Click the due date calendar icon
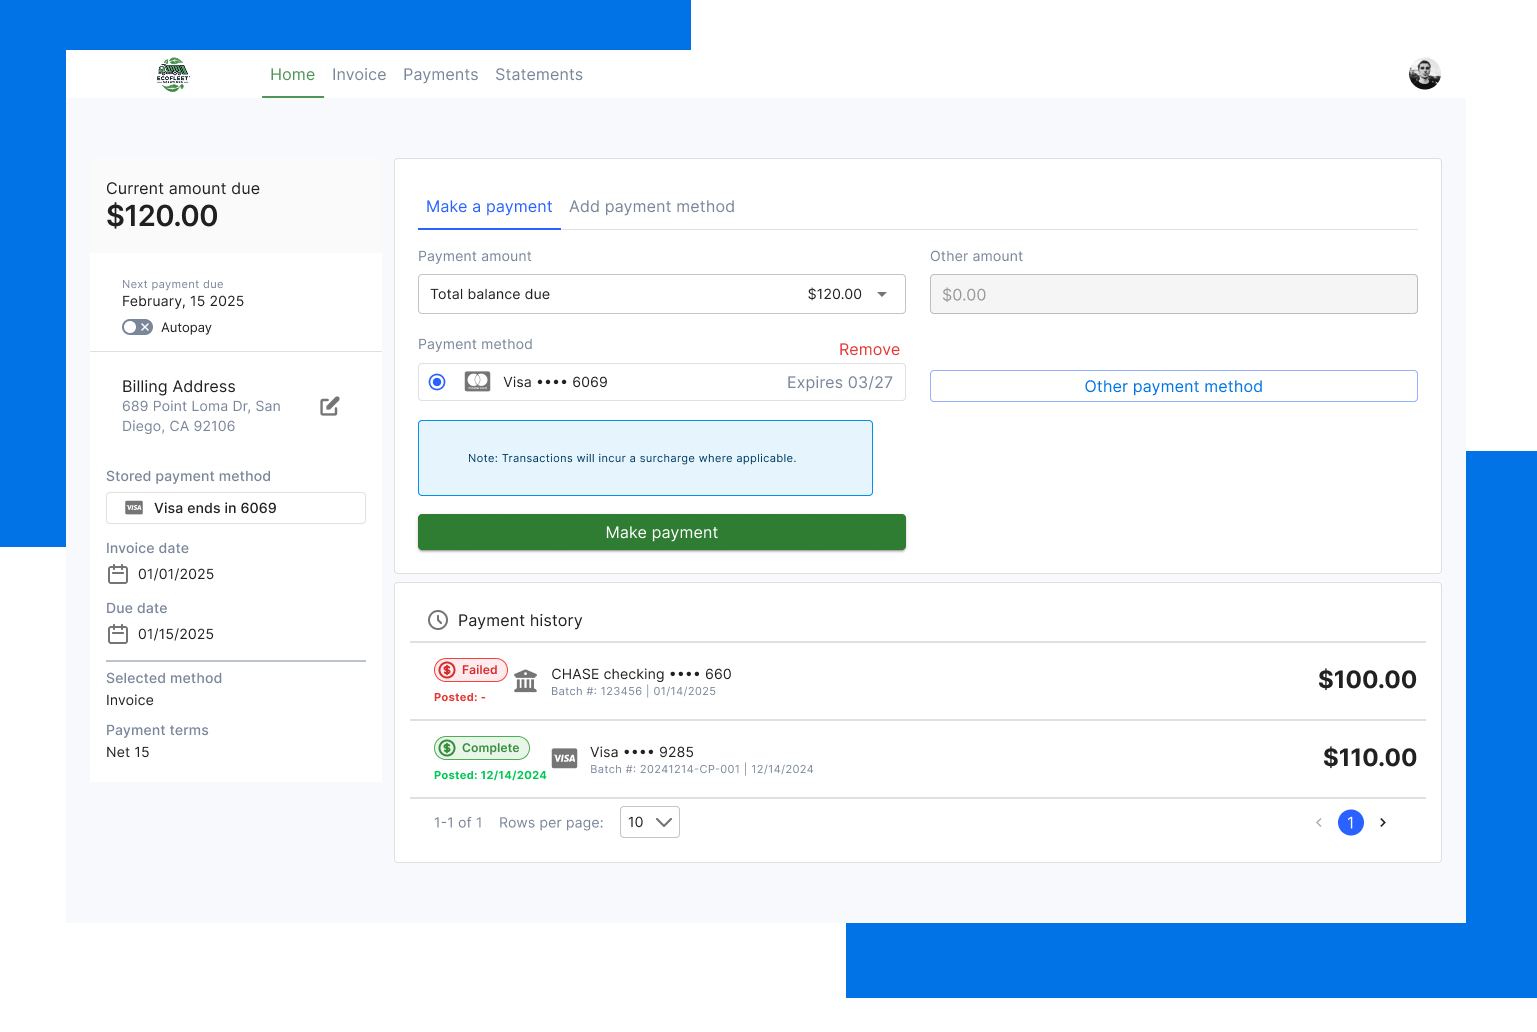 point(118,634)
